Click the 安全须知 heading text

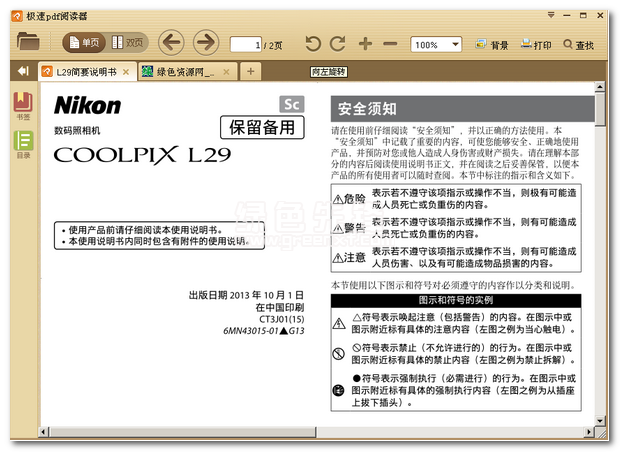coord(367,109)
